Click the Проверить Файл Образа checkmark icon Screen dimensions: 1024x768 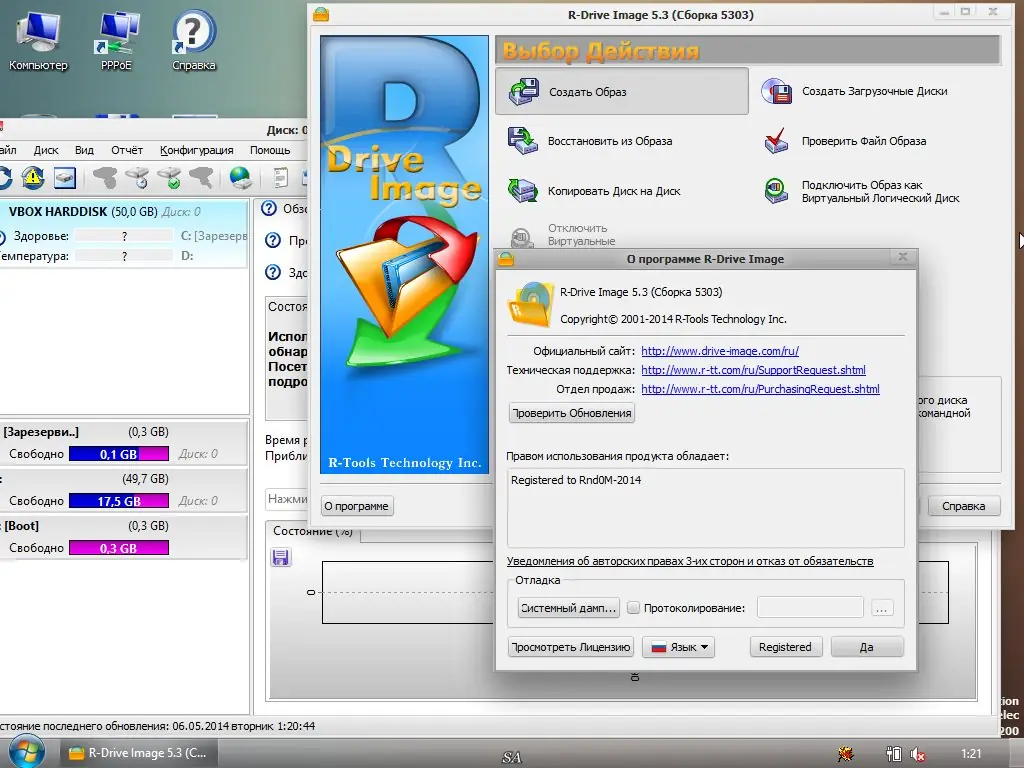point(776,141)
